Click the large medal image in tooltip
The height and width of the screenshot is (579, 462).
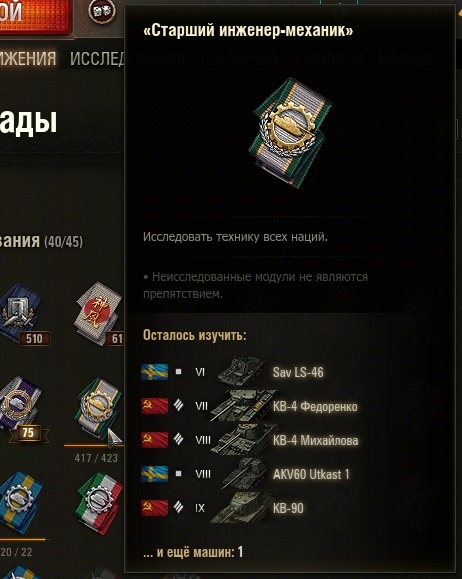click(290, 132)
